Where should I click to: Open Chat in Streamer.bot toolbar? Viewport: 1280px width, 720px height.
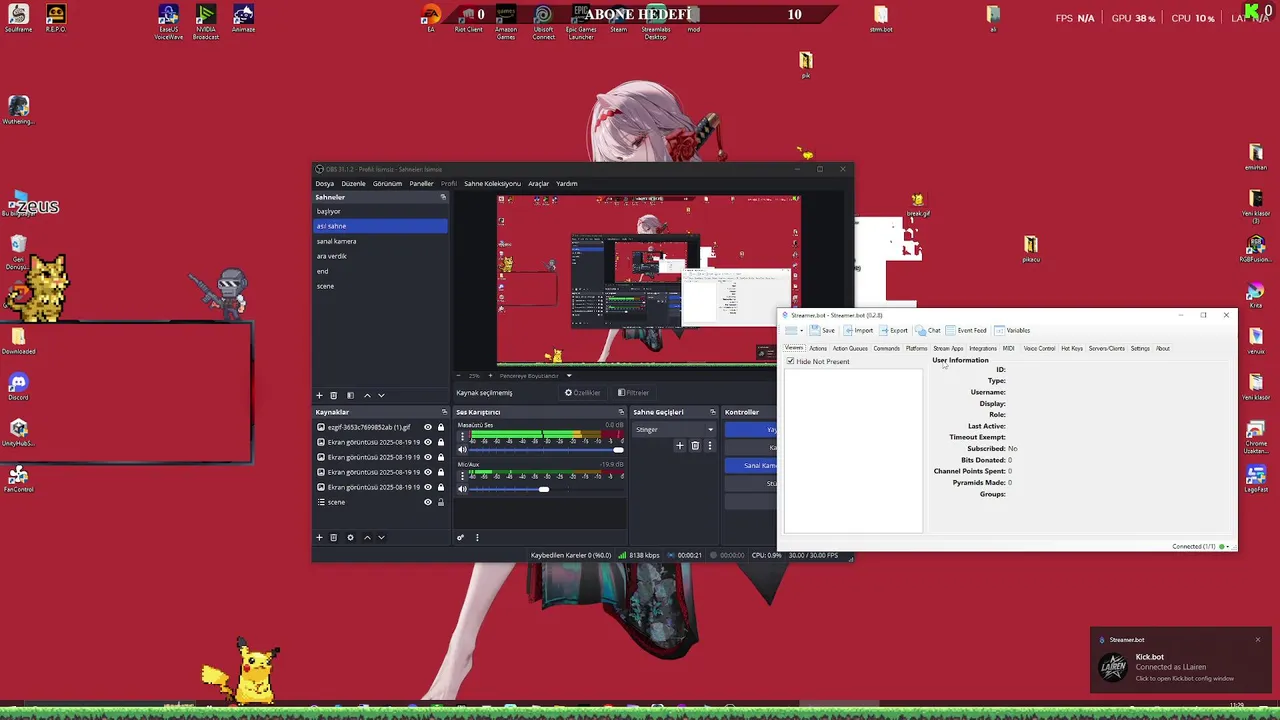coord(928,331)
